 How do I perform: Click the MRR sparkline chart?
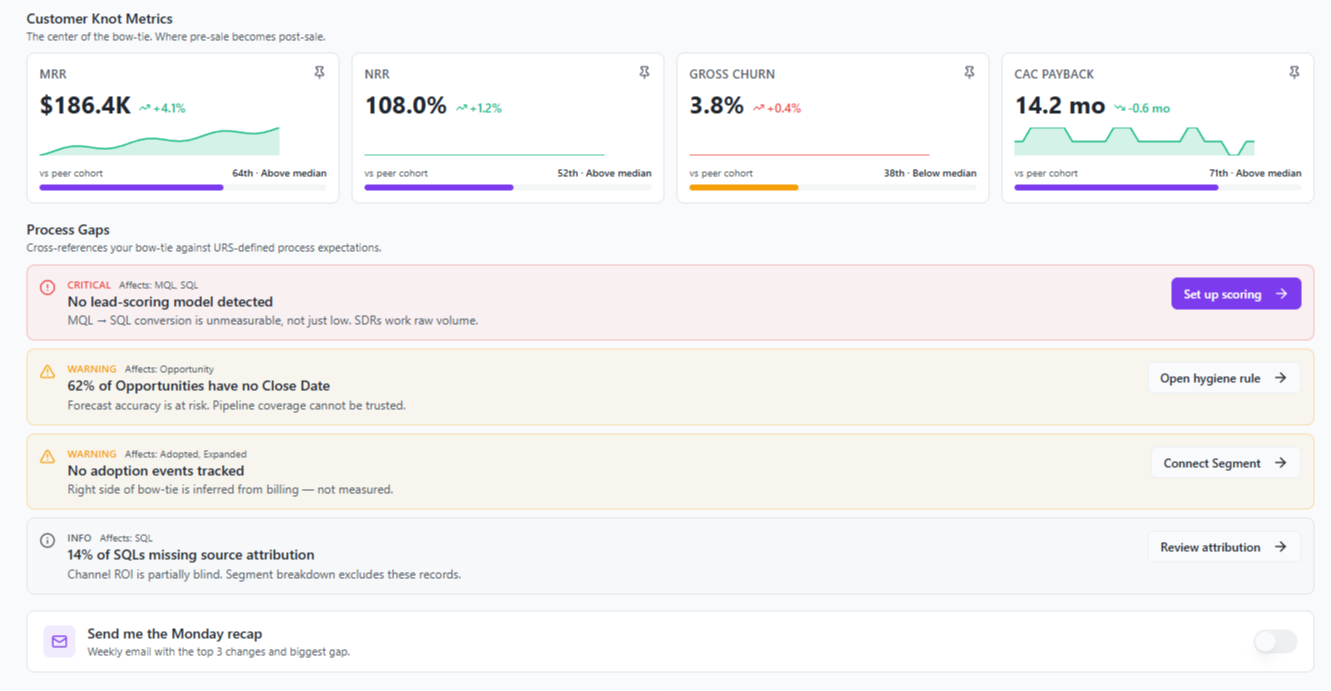(x=160, y=141)
